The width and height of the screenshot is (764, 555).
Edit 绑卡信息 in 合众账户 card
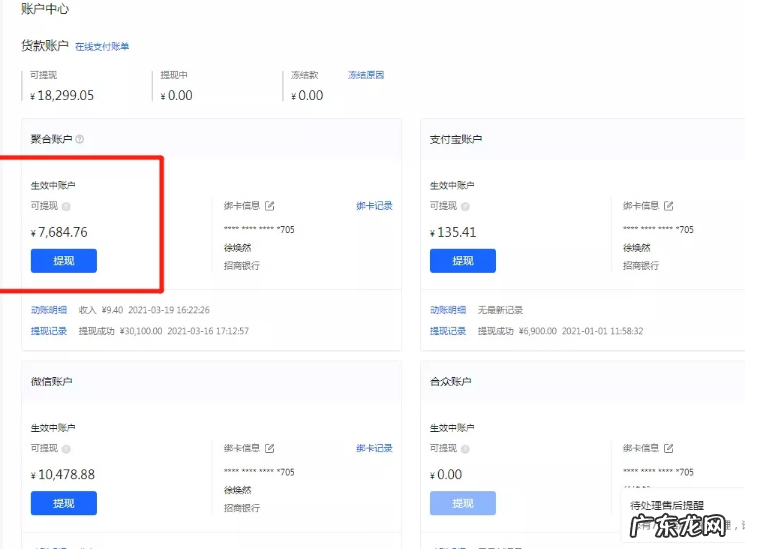668,448
